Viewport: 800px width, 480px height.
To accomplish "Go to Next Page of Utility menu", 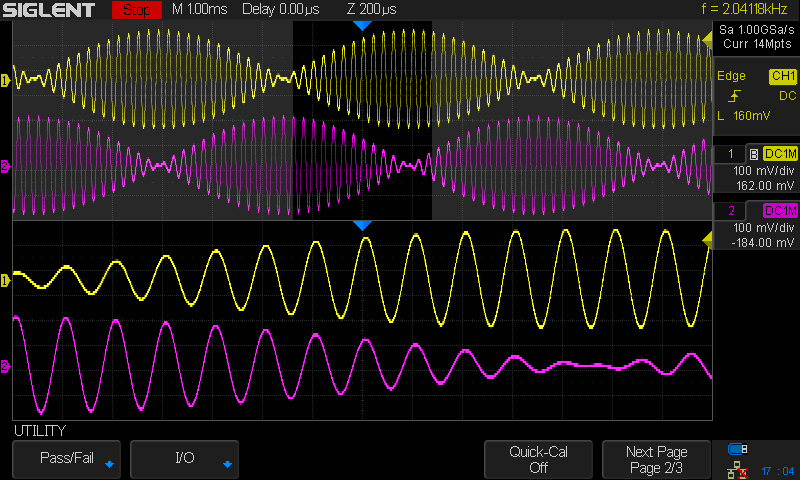I will click(x=657, y=459).
